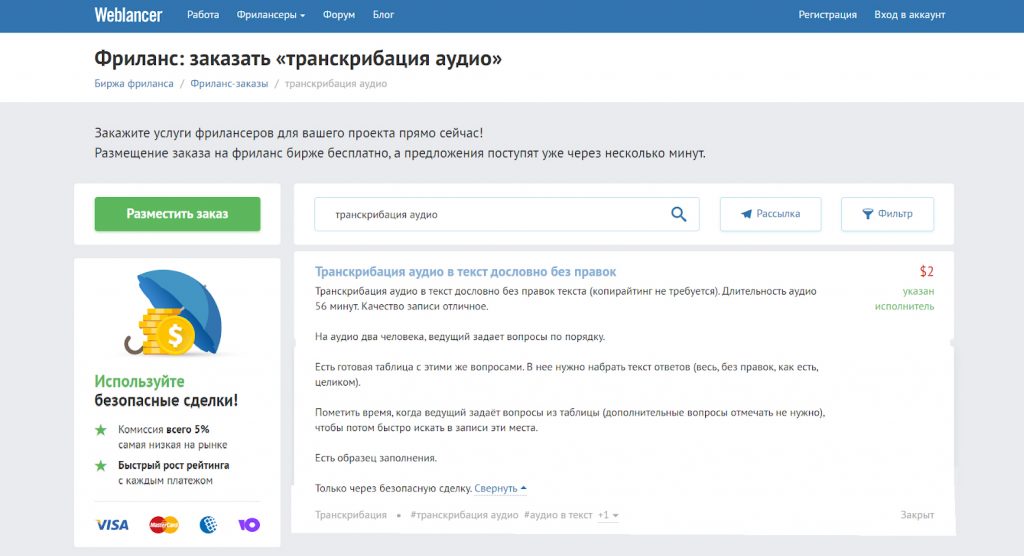This screenshot has height=556, width=1024.
Task: Open the Фильтр button
Action: [888, 214]
